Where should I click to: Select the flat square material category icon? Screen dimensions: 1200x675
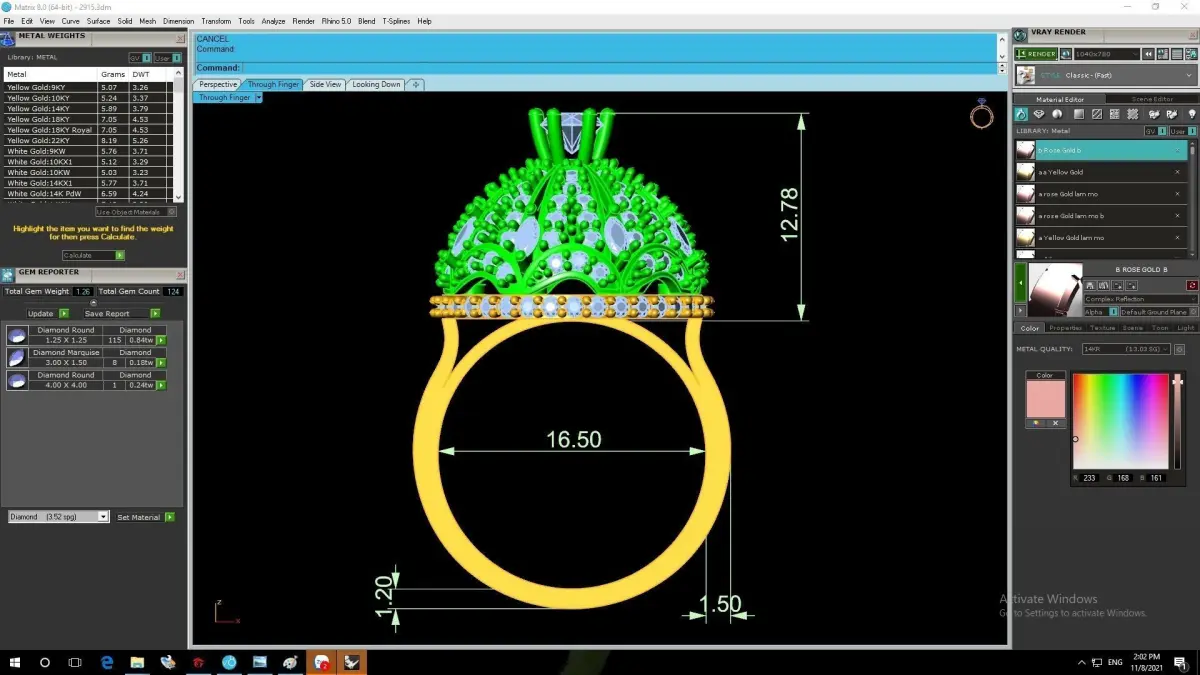1079,115
